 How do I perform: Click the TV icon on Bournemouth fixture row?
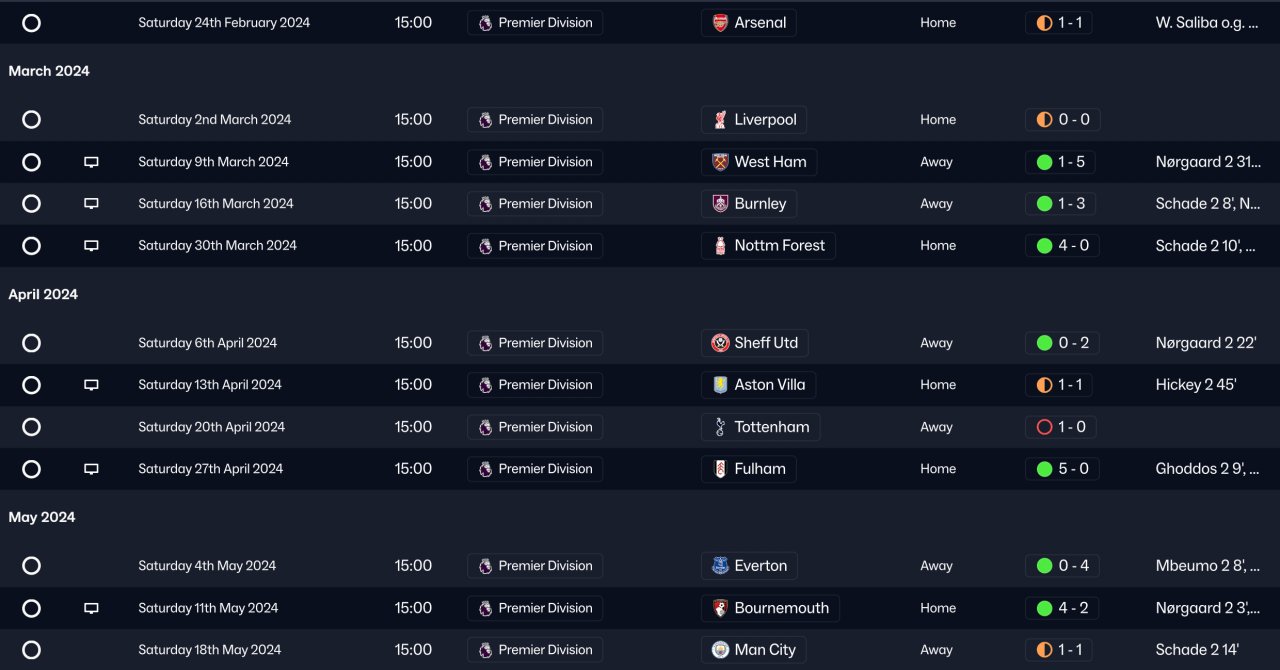(x=91, y=608)
